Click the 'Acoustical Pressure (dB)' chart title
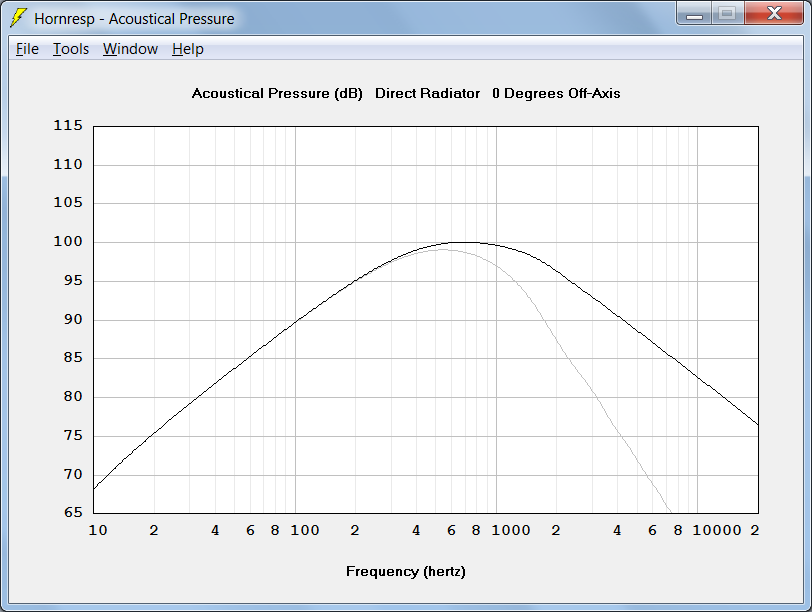The image size is (812, 612). 277,93
